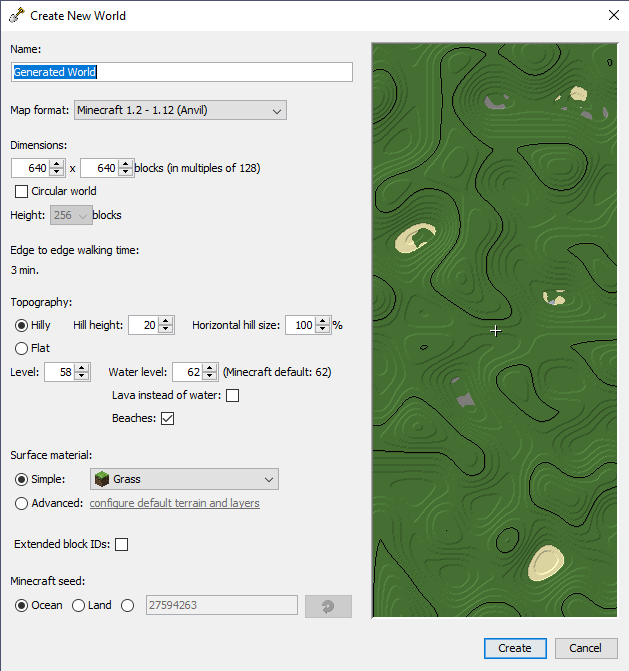Click the Water level number field
The image size is (629, 671).
187,372
